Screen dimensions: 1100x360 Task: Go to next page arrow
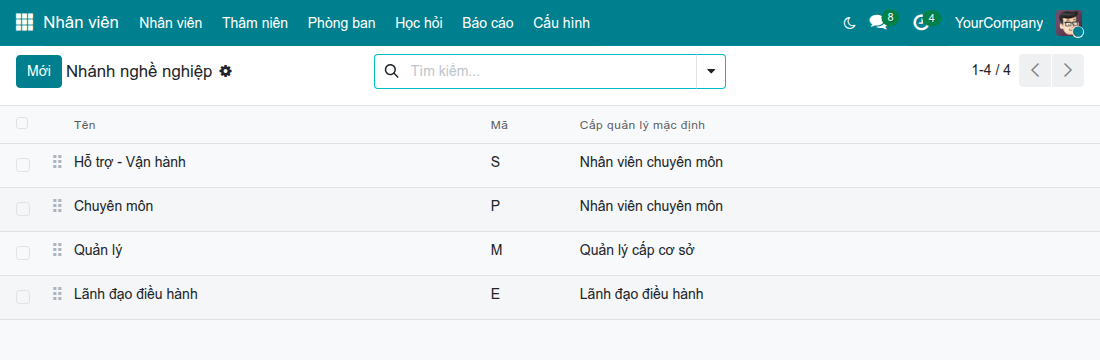(x=1068, y=70)
